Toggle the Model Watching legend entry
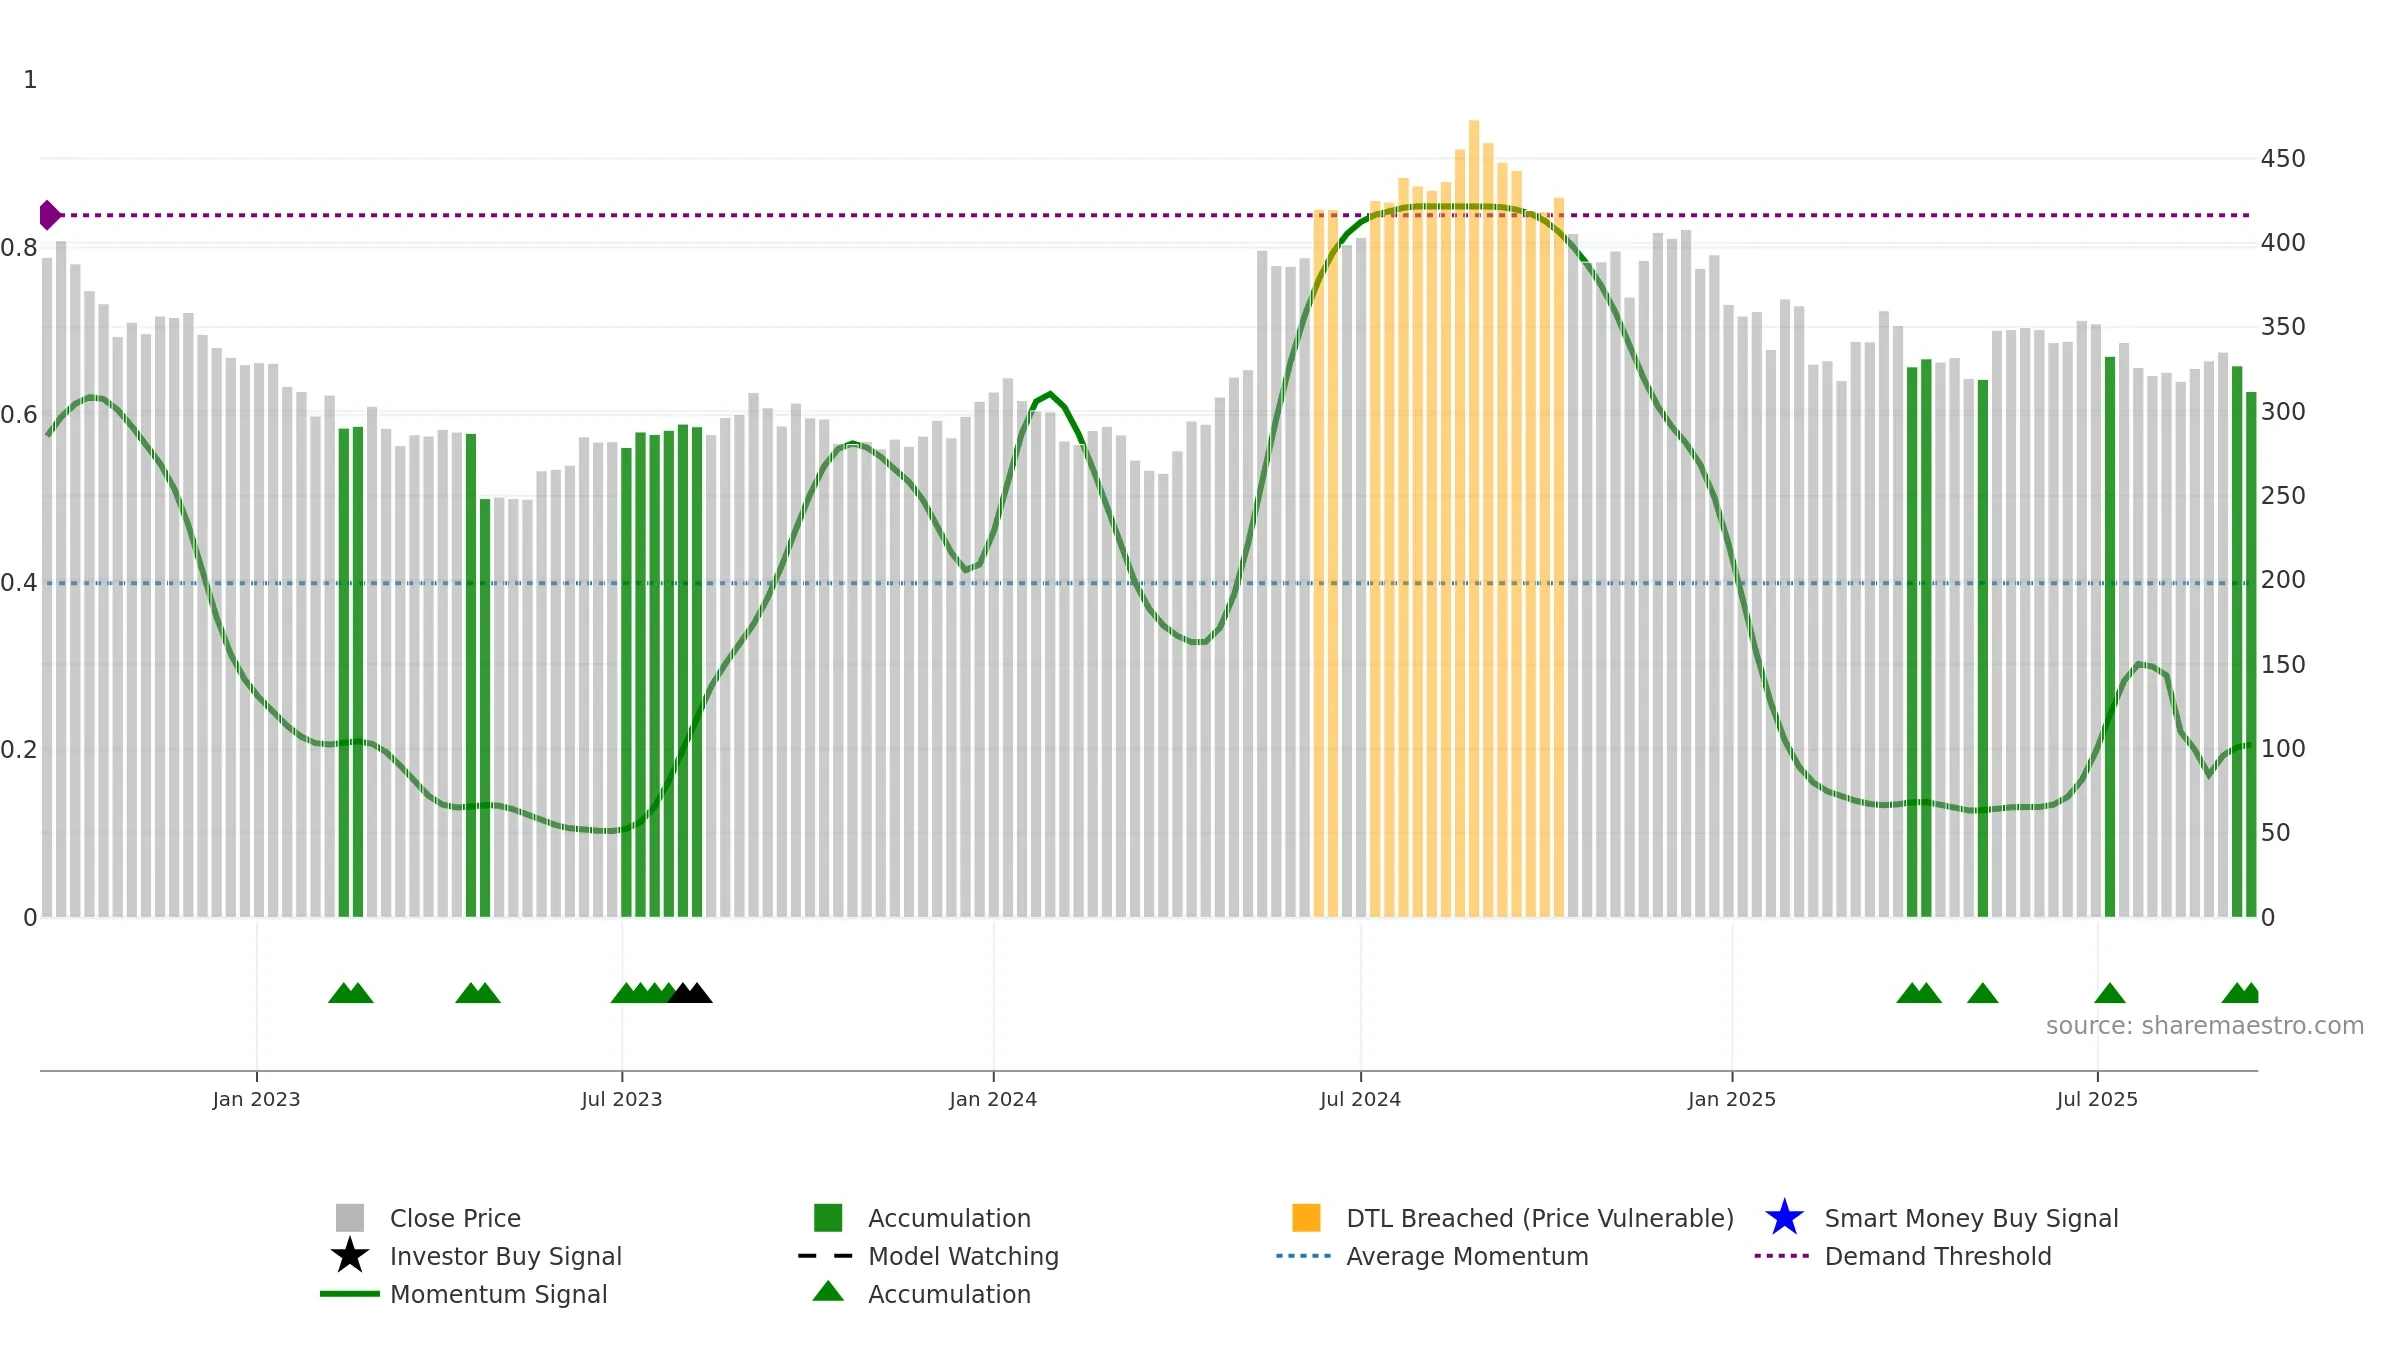Screen dimensions: 2400x1350 [x=928, y=1256]
